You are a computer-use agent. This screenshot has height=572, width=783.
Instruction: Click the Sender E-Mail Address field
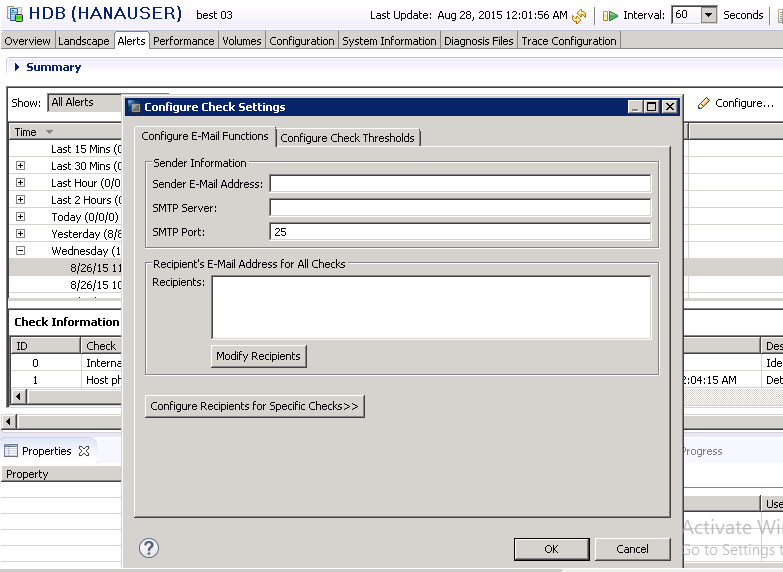[x=460, y=184]
